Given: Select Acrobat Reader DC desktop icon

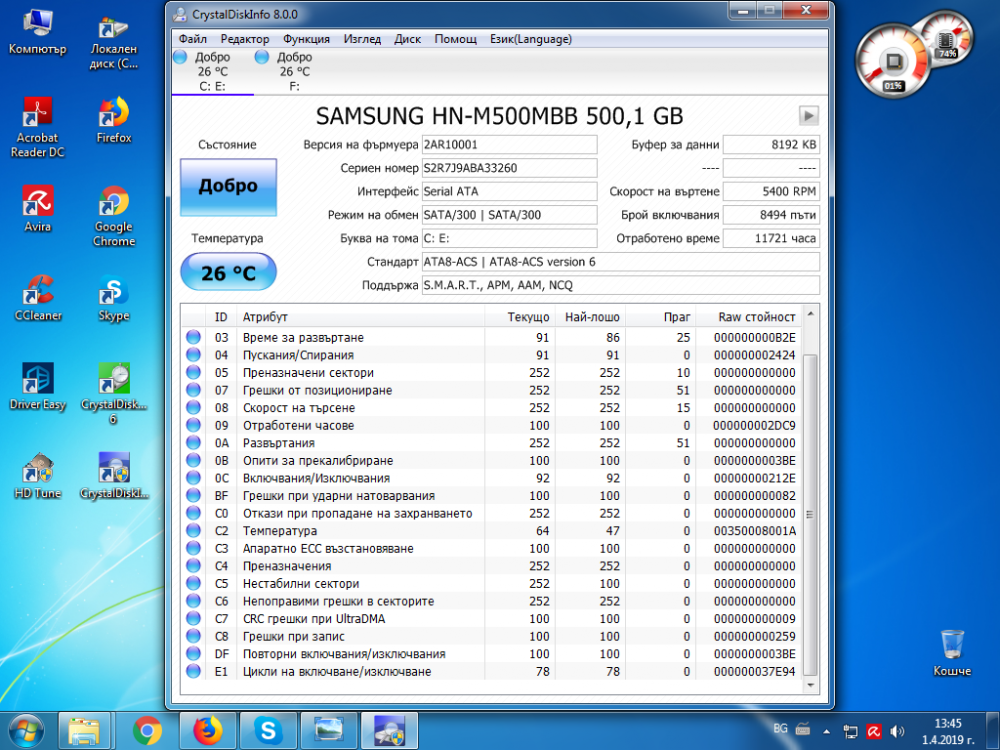Looking at the screenshot, I should pos(37,126).
